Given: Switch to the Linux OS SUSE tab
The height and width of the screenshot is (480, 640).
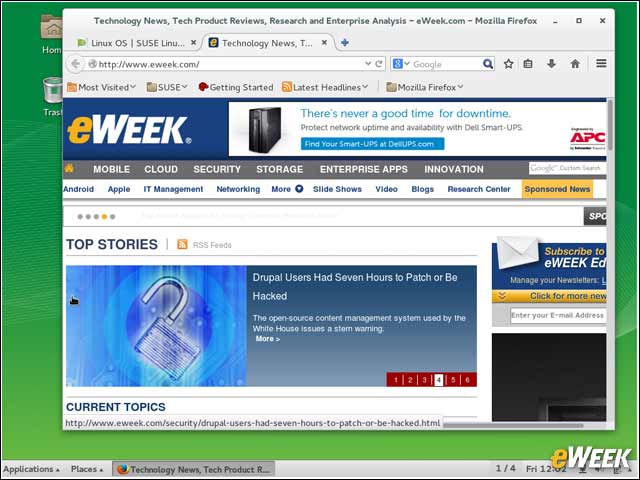Looking at the screenshot, I should [137, 43].
